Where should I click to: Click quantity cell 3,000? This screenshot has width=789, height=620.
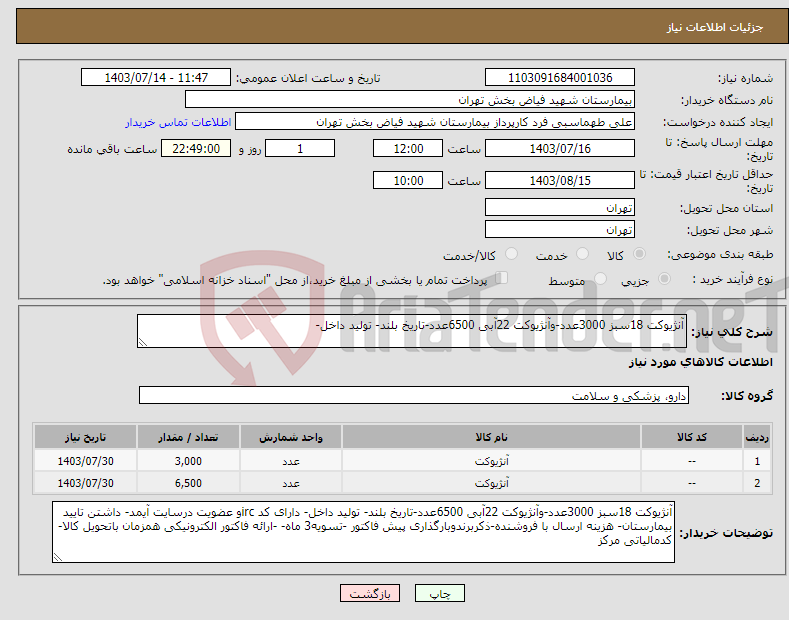(x=188, y=460)
